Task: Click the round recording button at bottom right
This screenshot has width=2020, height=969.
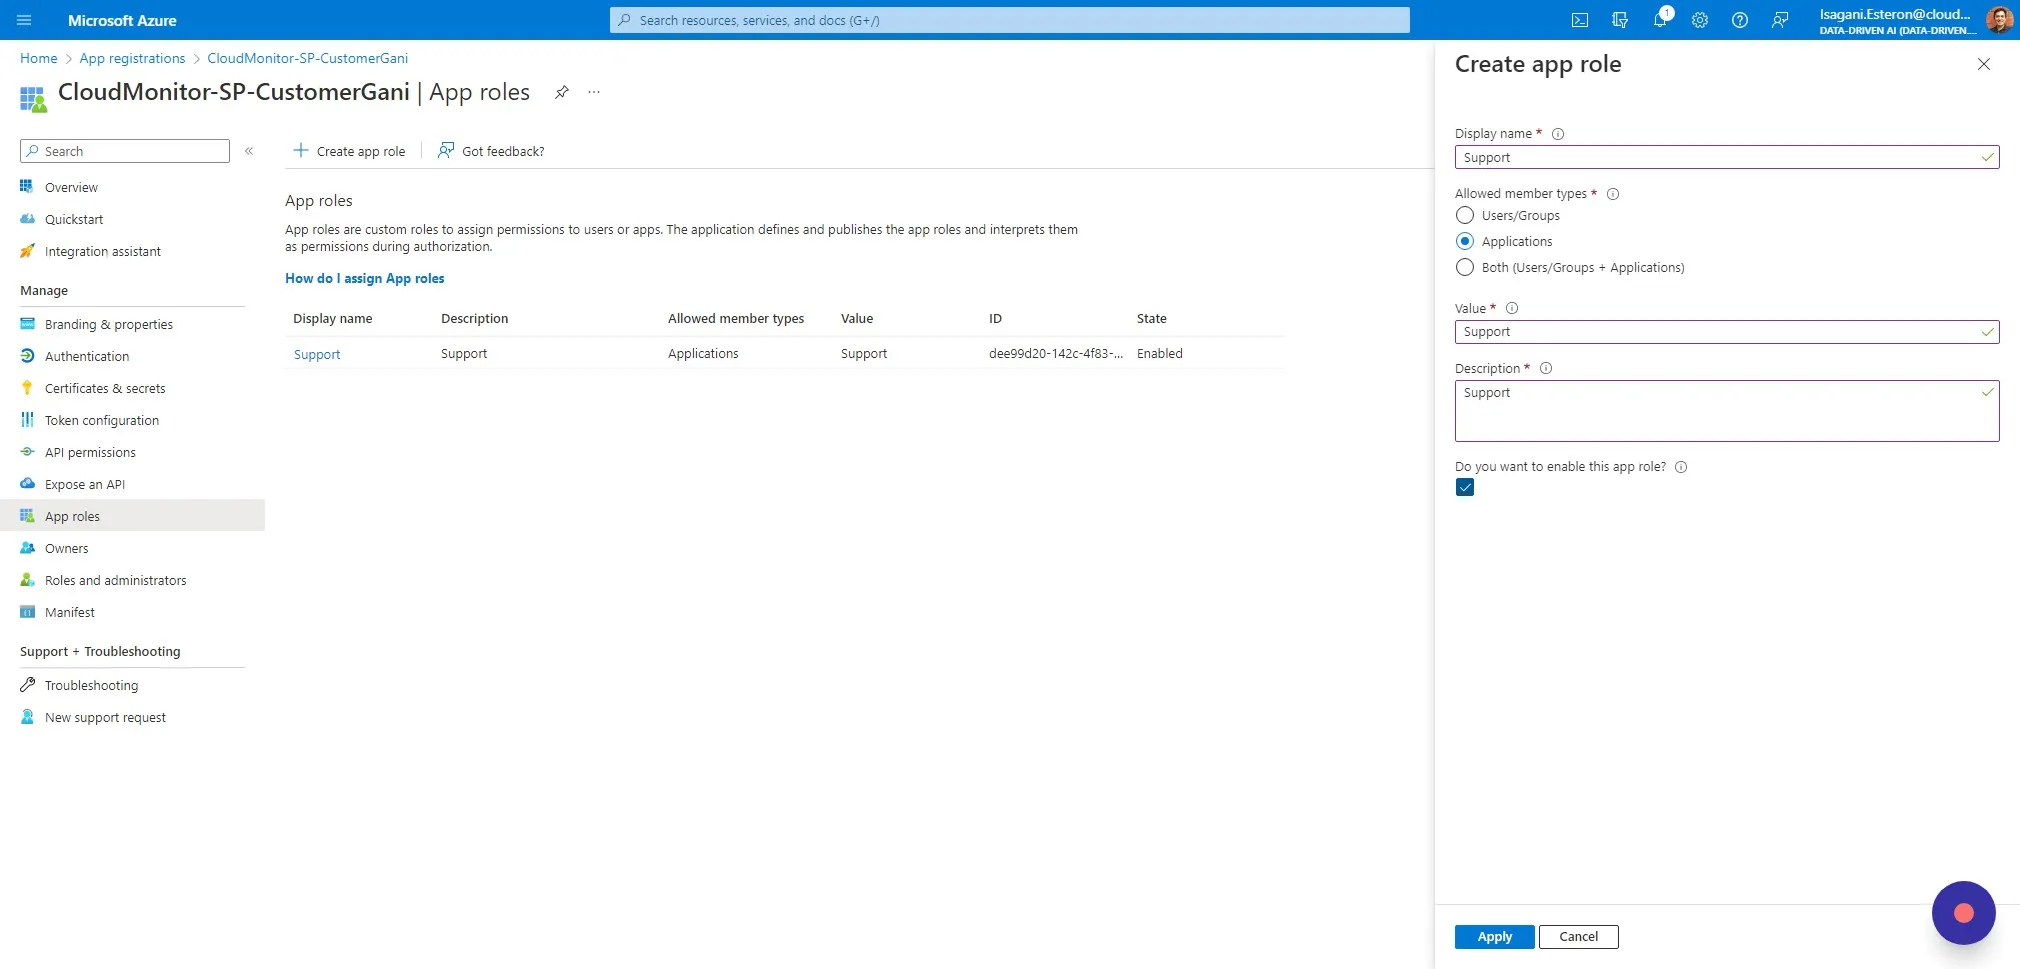Action: point(1963,912)
